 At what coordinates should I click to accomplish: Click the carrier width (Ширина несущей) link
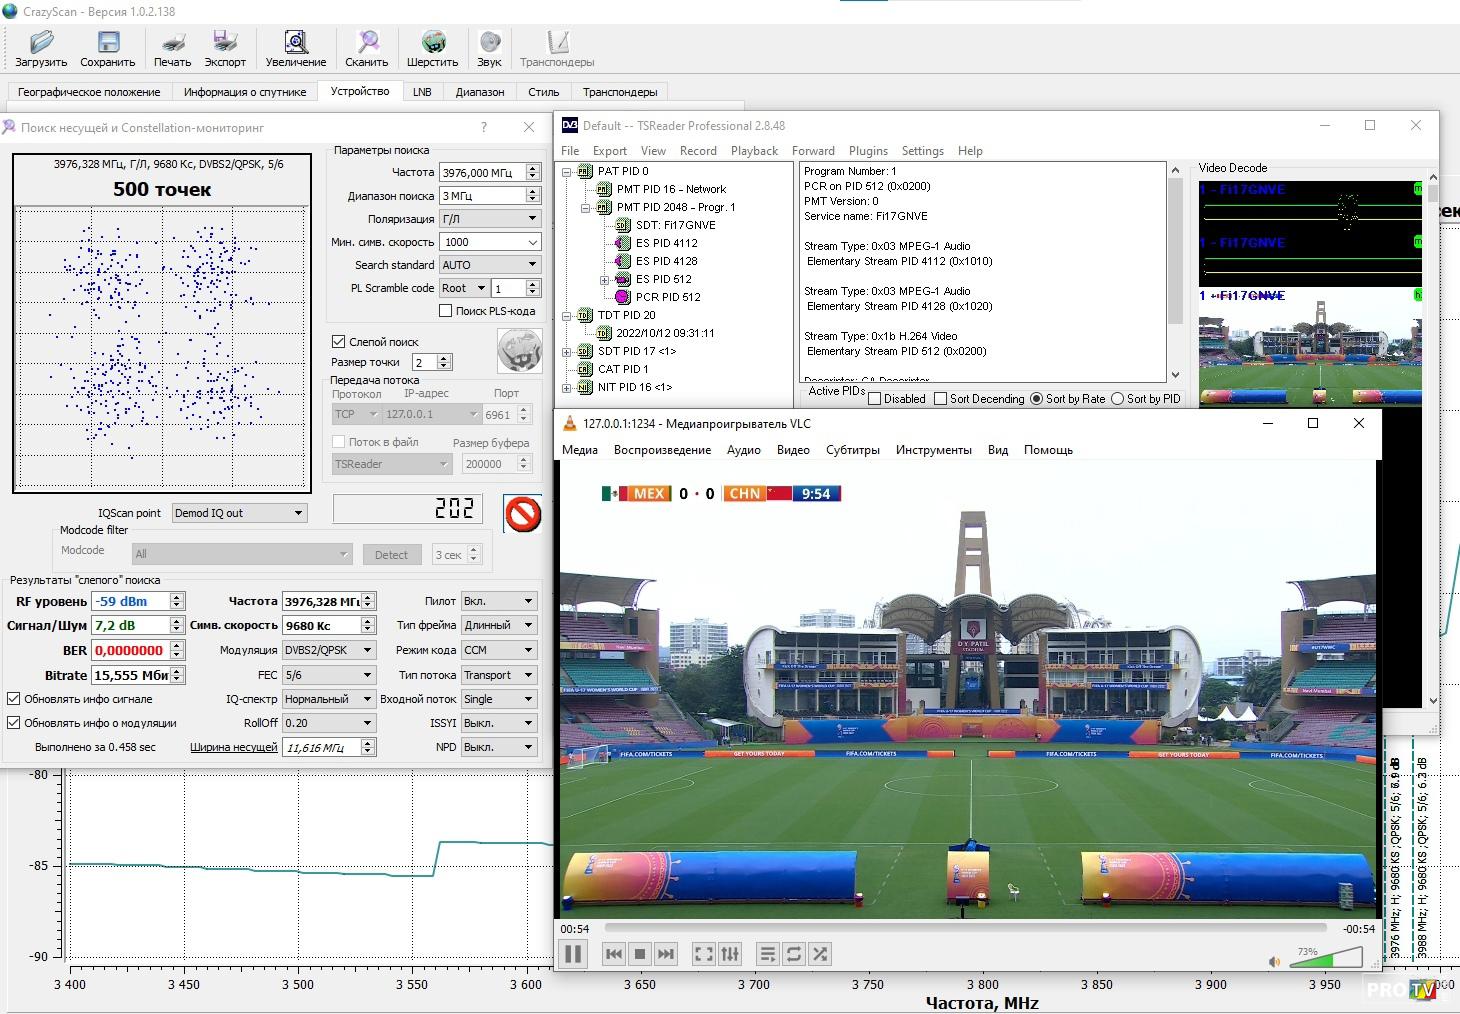(233, 747)
